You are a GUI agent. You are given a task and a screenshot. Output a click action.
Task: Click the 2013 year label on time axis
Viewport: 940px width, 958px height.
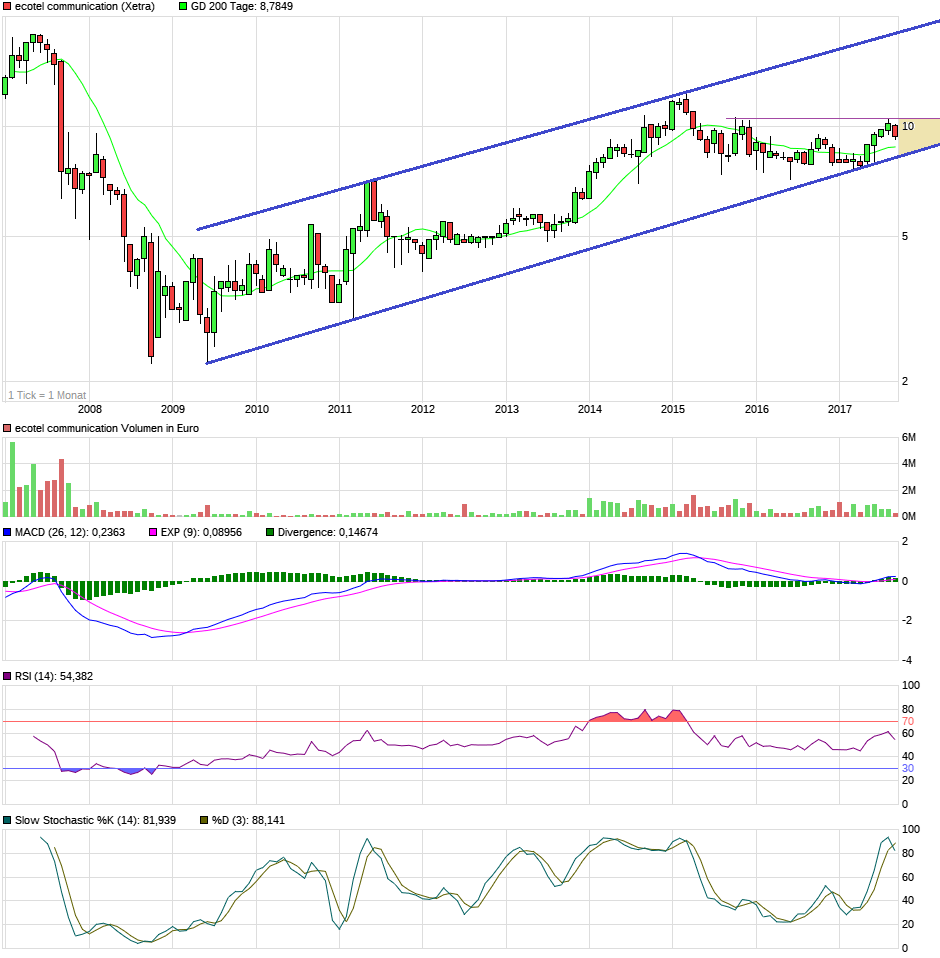(x=506, y=409)
